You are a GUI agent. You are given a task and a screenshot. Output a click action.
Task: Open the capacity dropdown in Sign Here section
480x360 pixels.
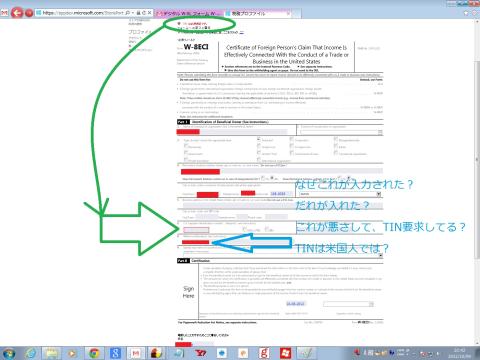point(371,304)
